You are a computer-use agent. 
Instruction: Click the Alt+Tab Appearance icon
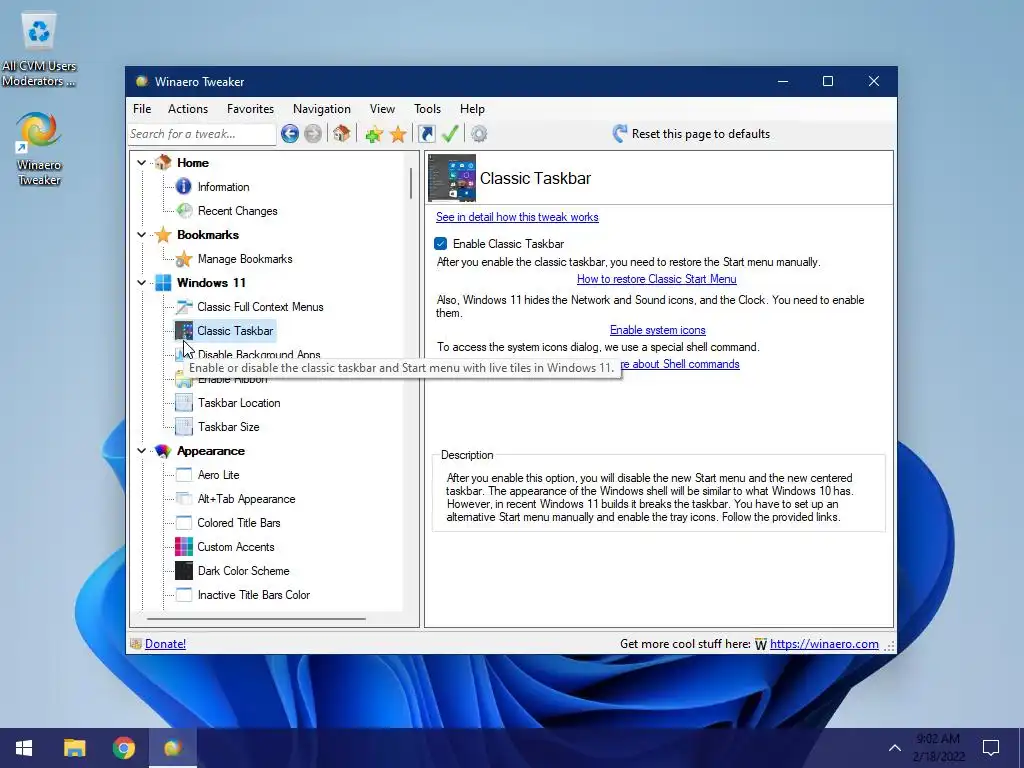pos(184,499)
